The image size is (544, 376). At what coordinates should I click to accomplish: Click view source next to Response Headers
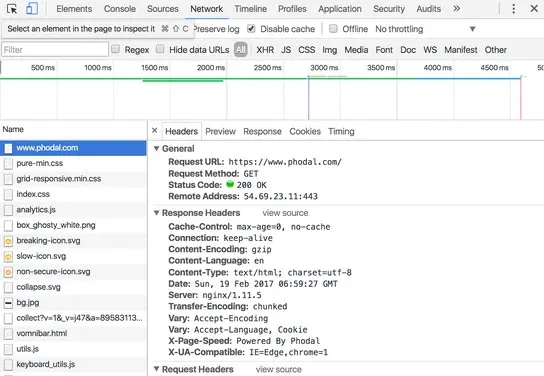[285, 213]
